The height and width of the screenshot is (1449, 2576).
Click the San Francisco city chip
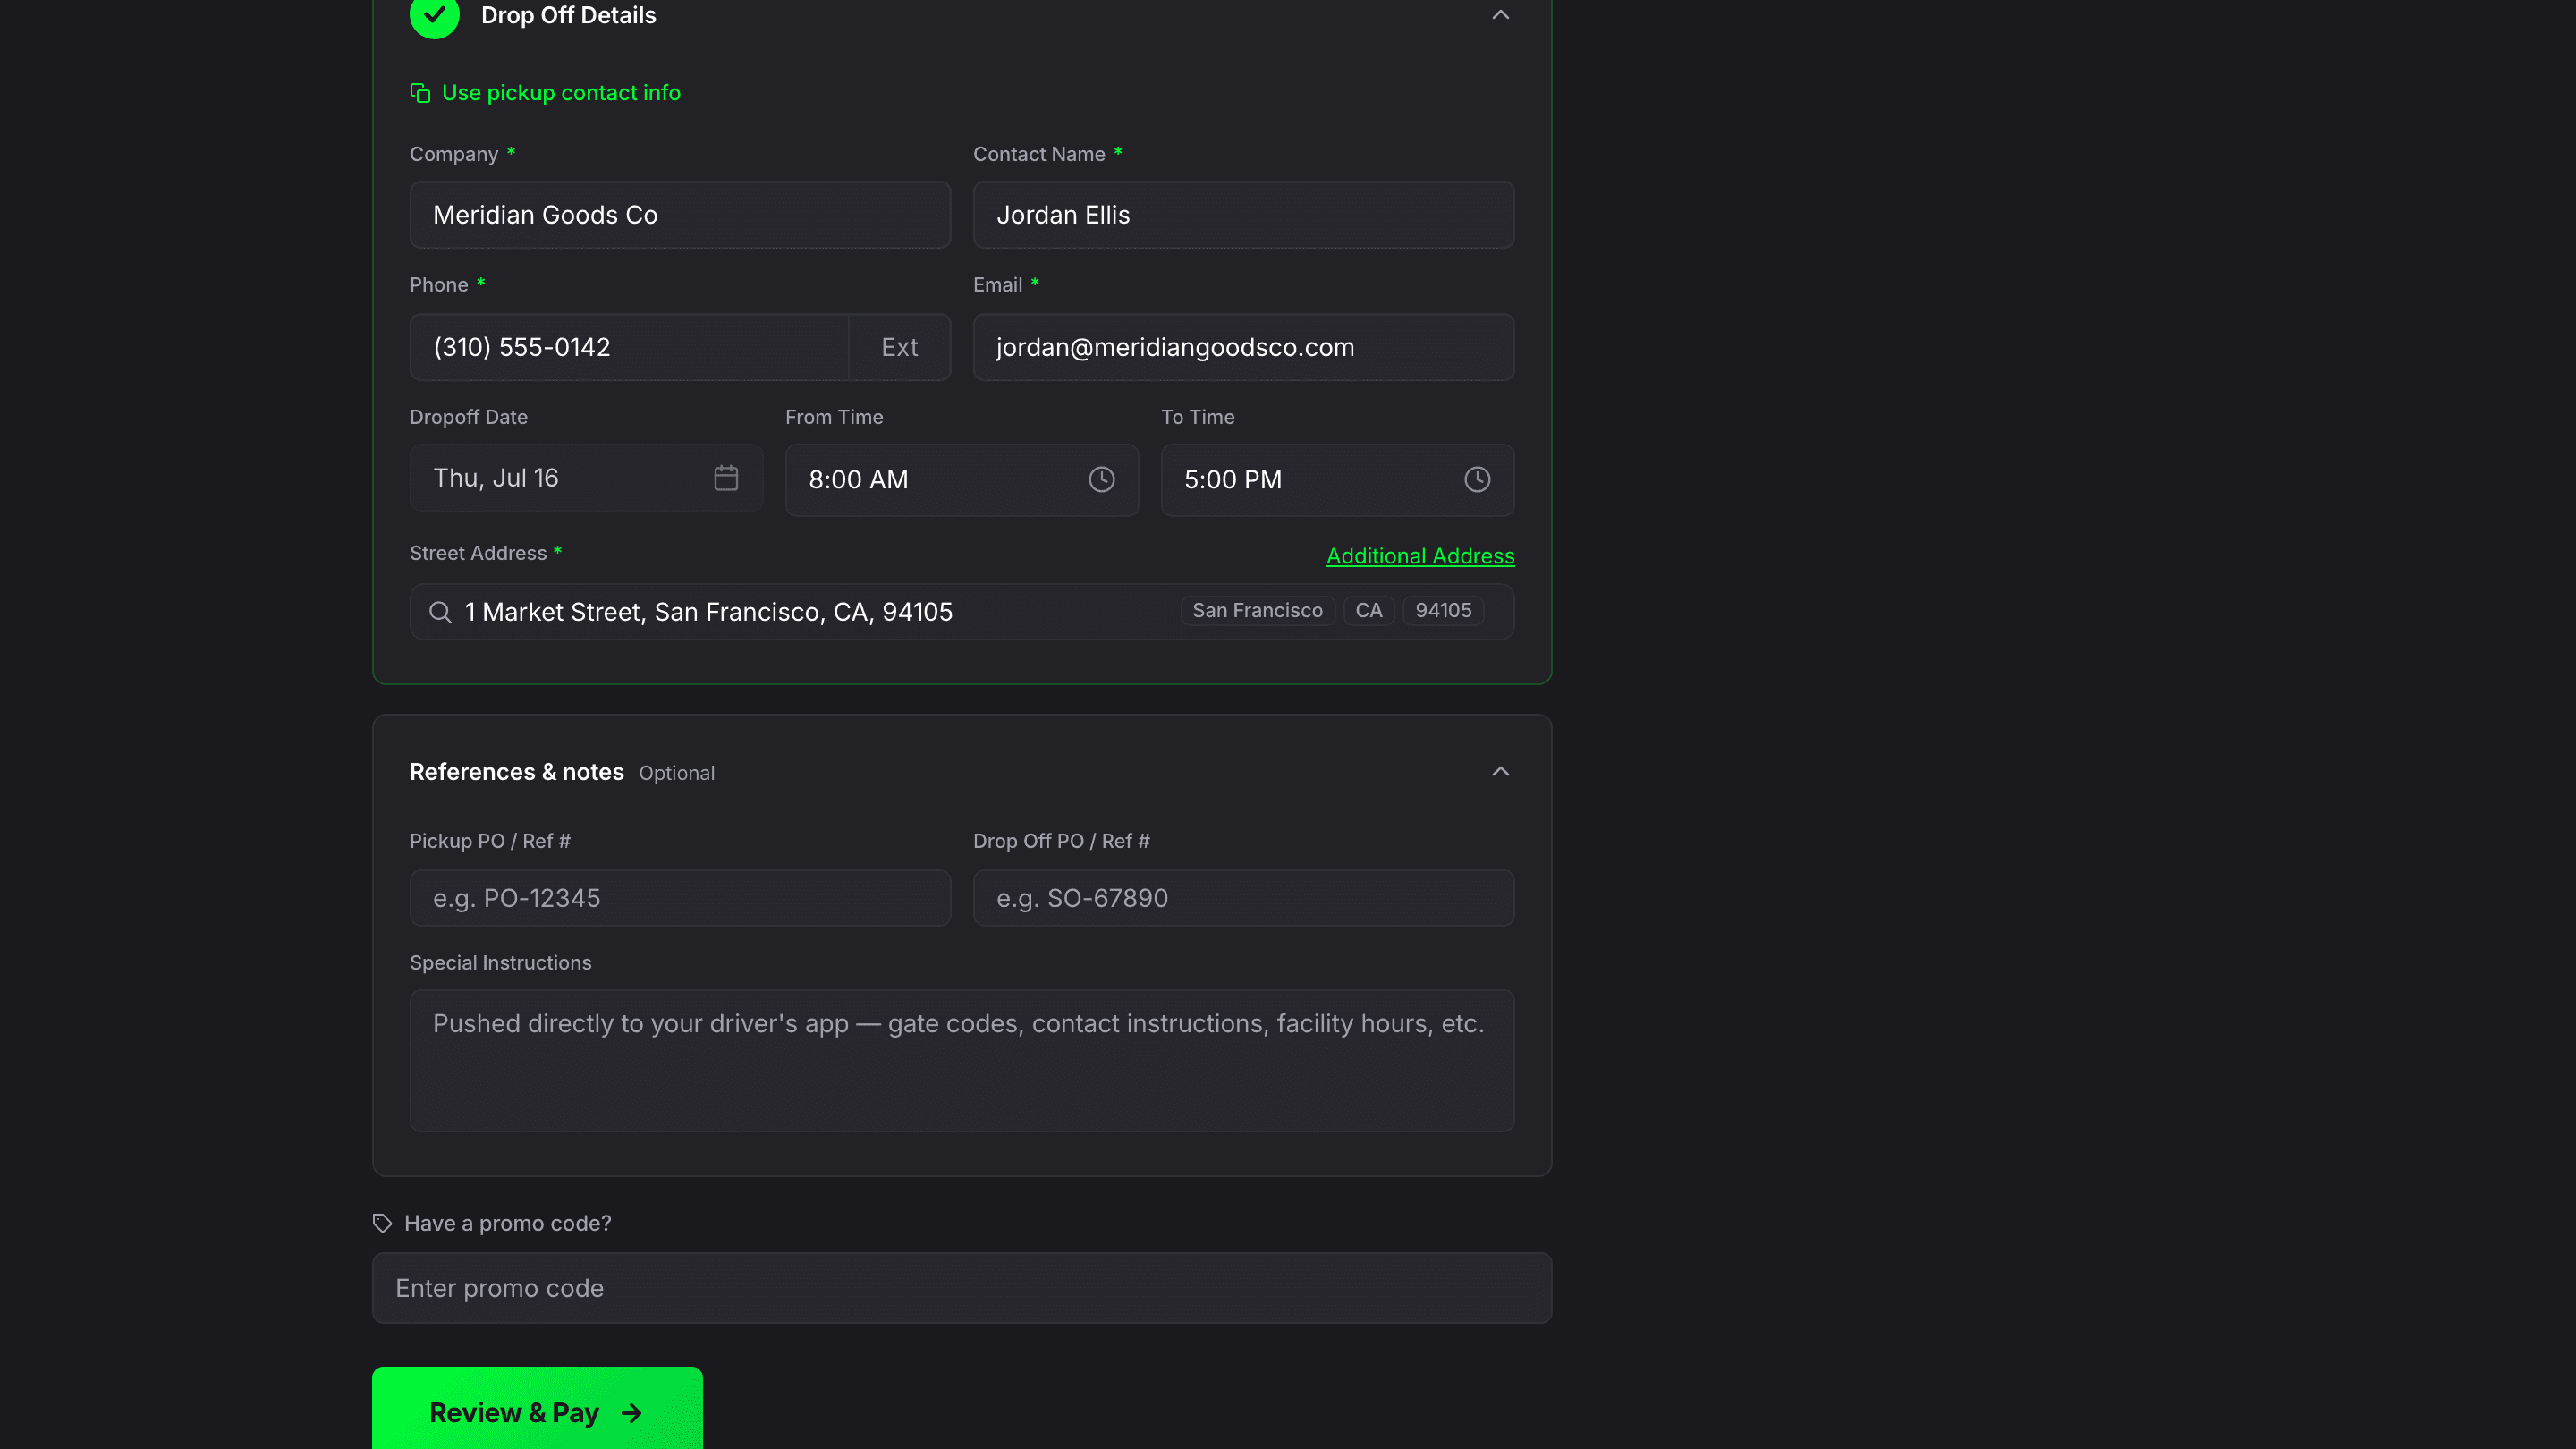point(1257,611)
